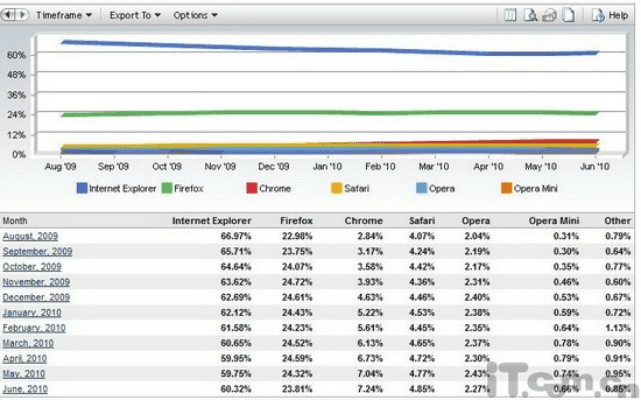641x400 pixels.
Task: Open print preview with magnifier page icon
Action: click(x=530, y=16)
